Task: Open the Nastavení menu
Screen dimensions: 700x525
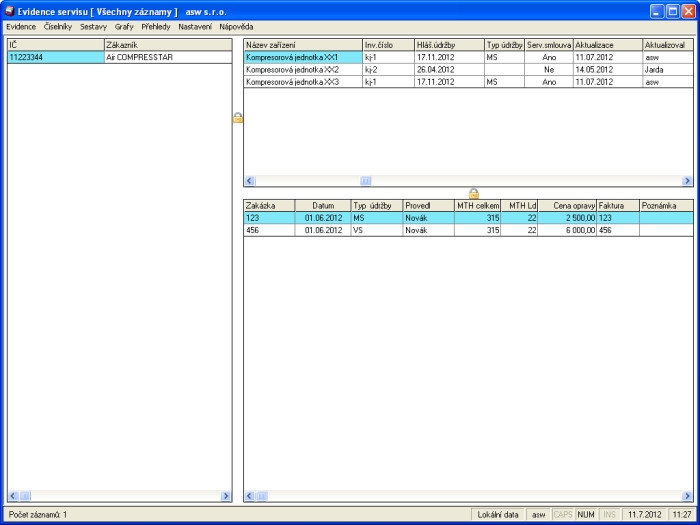Action: point(195,27)
